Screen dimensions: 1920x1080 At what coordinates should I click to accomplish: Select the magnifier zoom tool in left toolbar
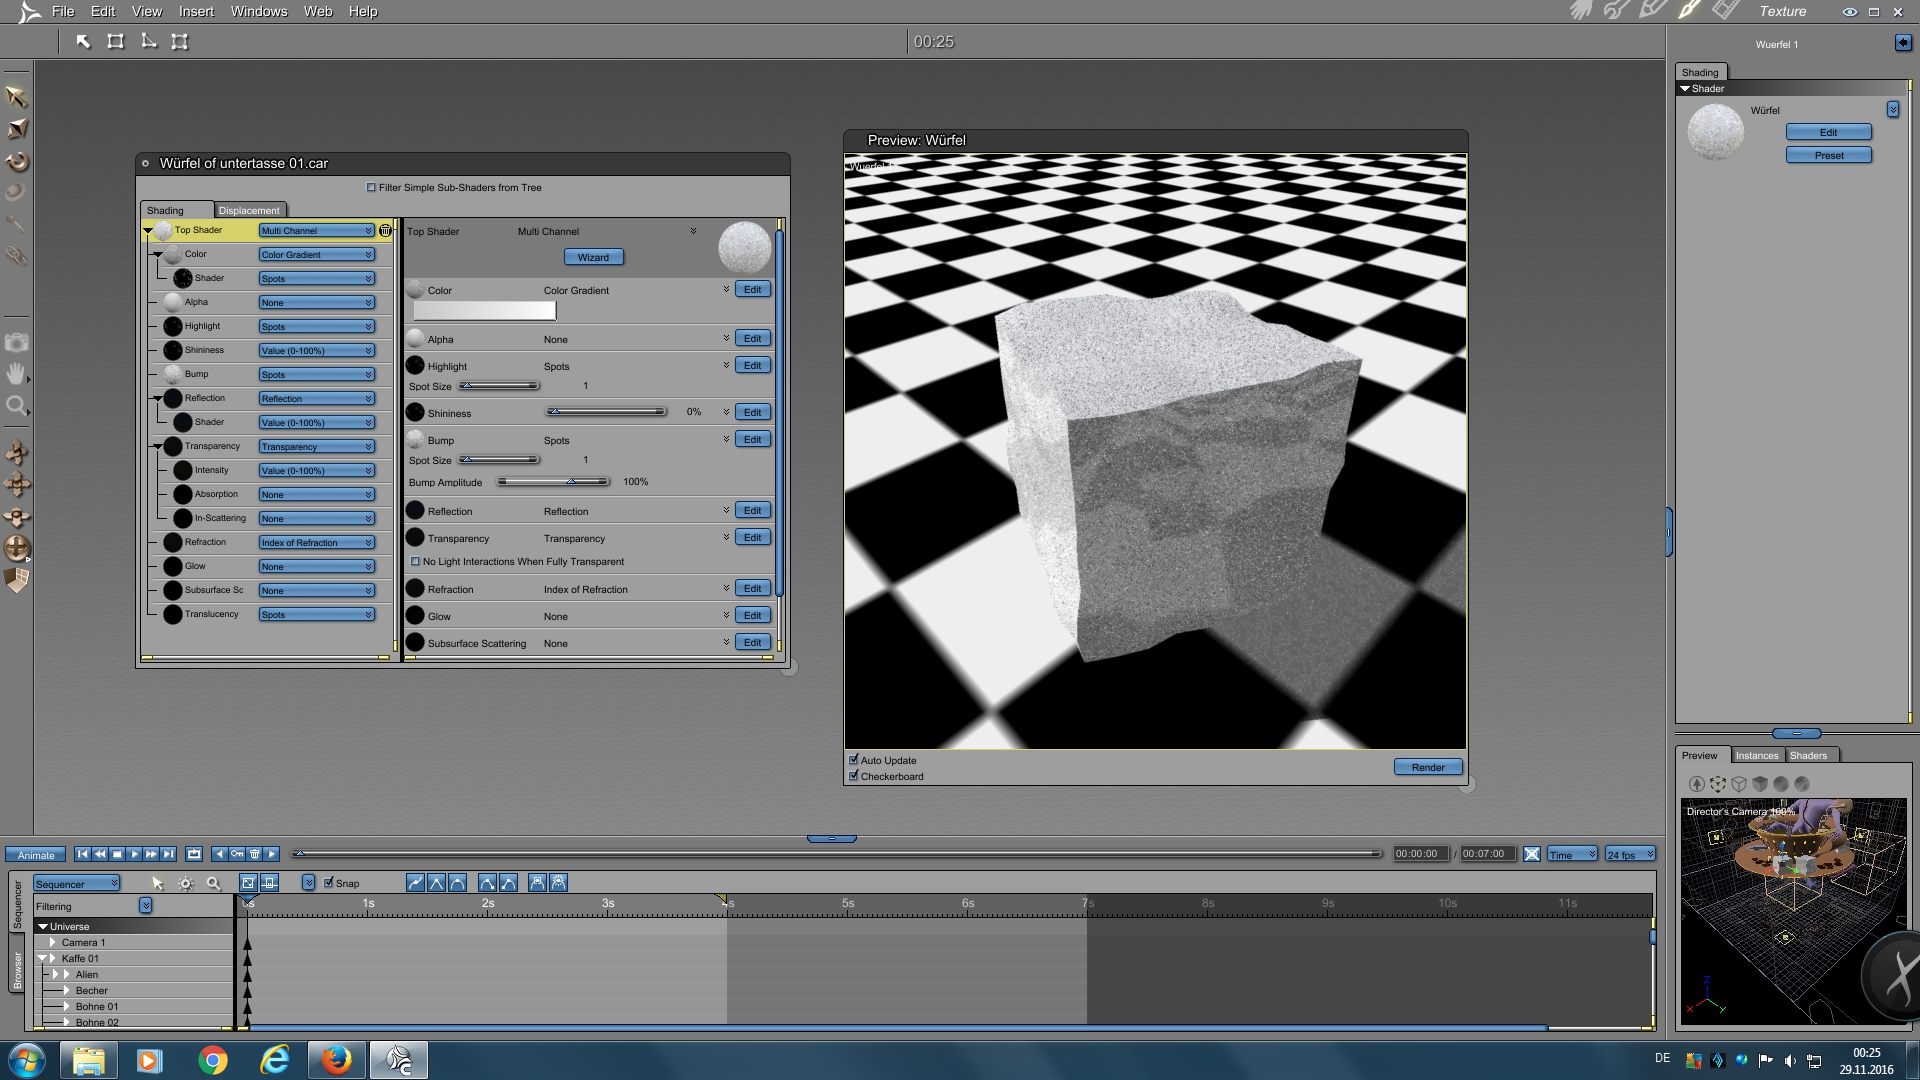(x=16, y=406)
